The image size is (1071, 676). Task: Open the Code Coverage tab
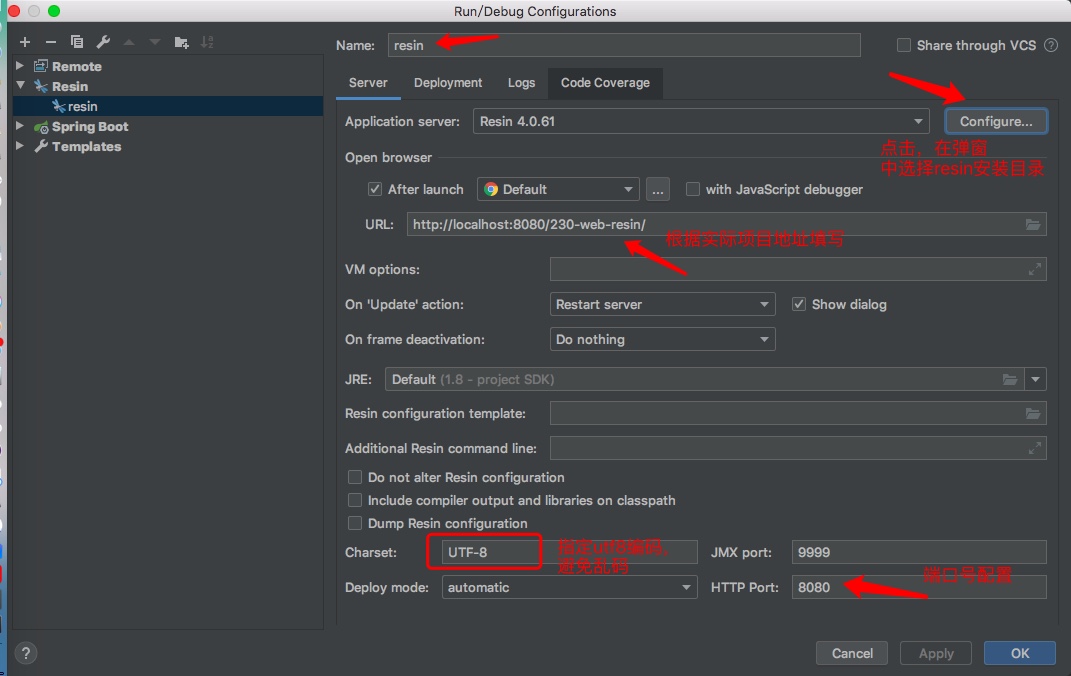coord(605,83)
